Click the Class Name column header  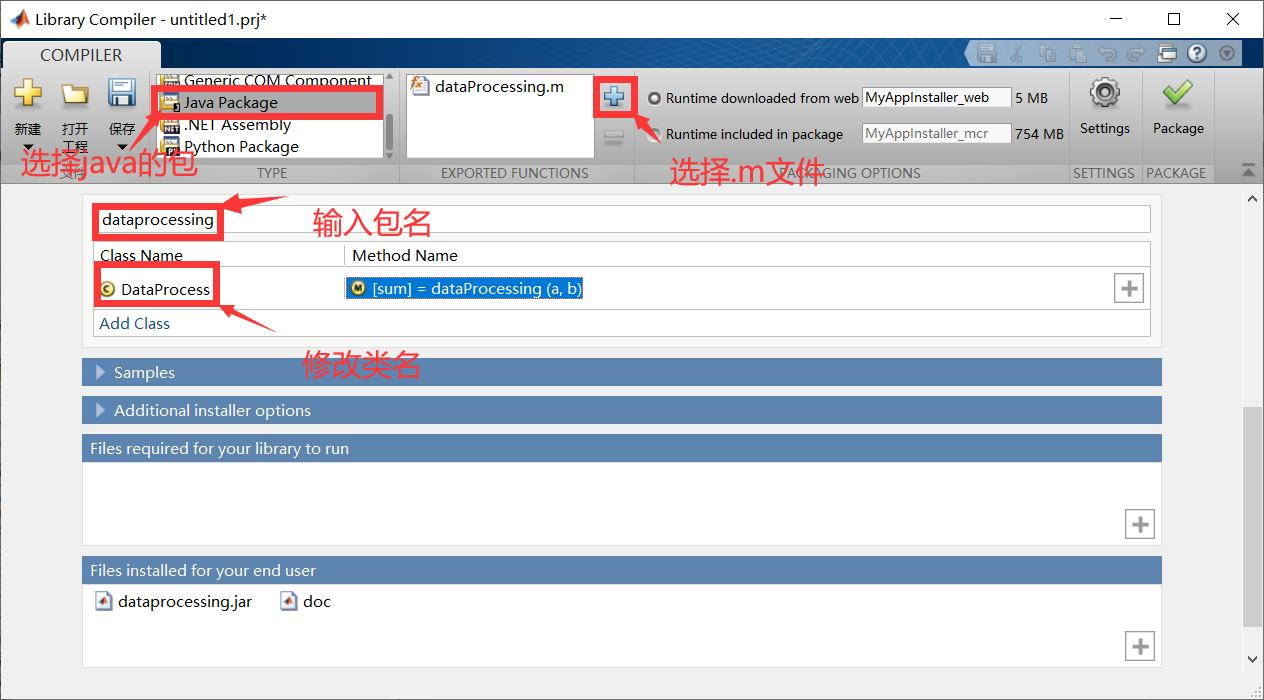(x=141, y=255)
